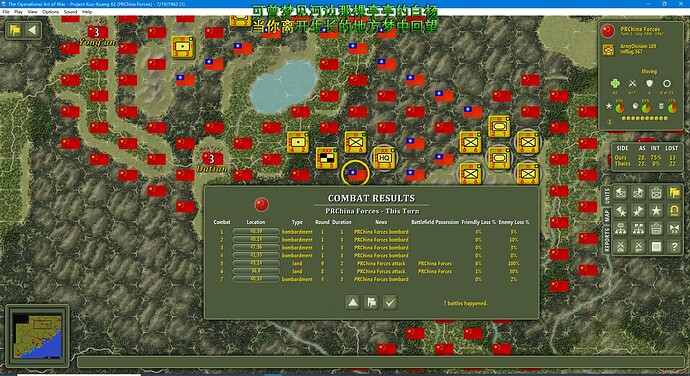Viewport: 690px width, 376px height.
Task: Click the yellow arch icon in button grid
Action: coord(674,210)
